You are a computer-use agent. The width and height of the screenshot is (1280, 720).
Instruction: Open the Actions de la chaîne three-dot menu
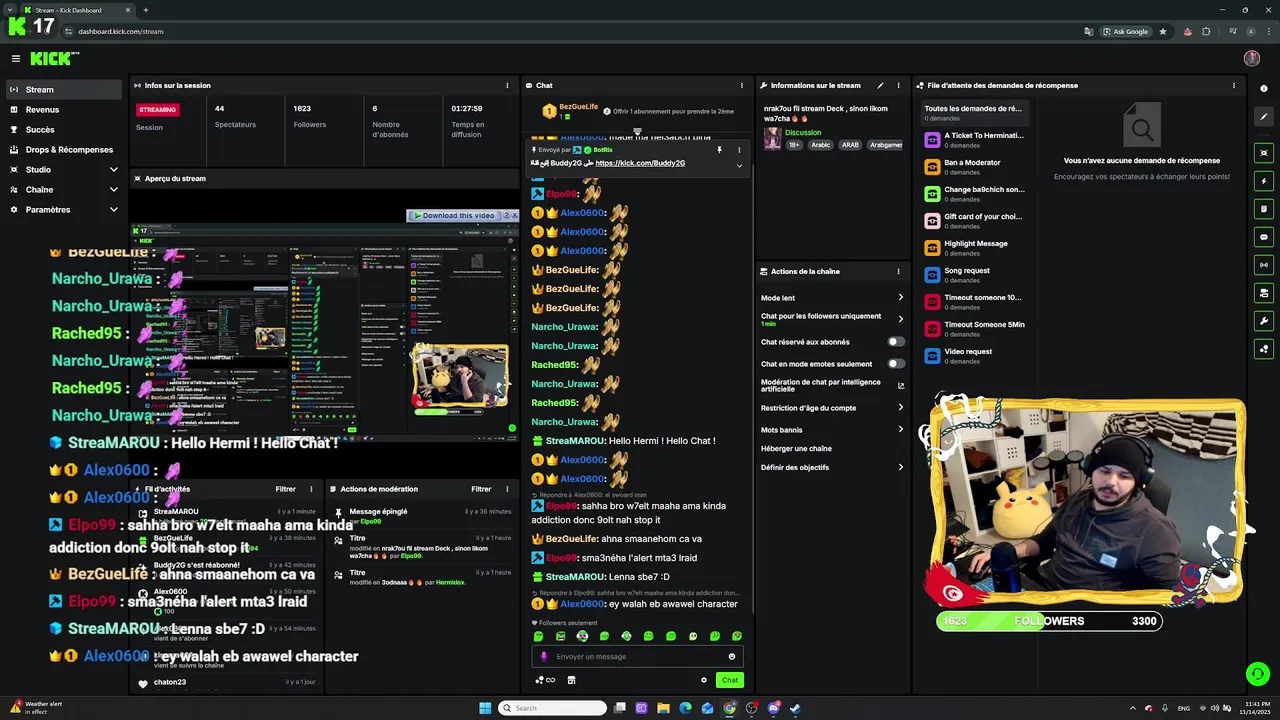pos(898,271)
